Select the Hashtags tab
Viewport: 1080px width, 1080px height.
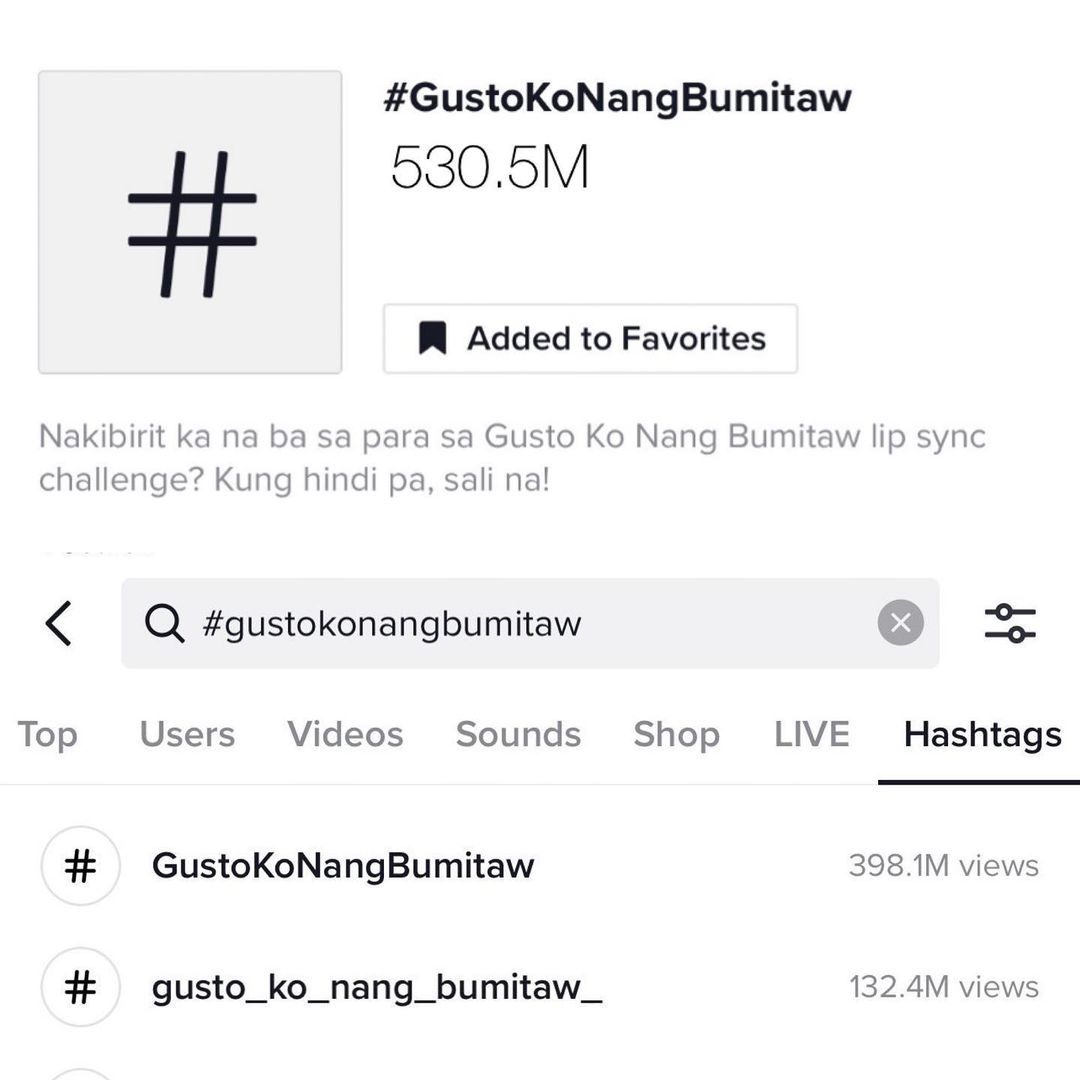[982, 735]
